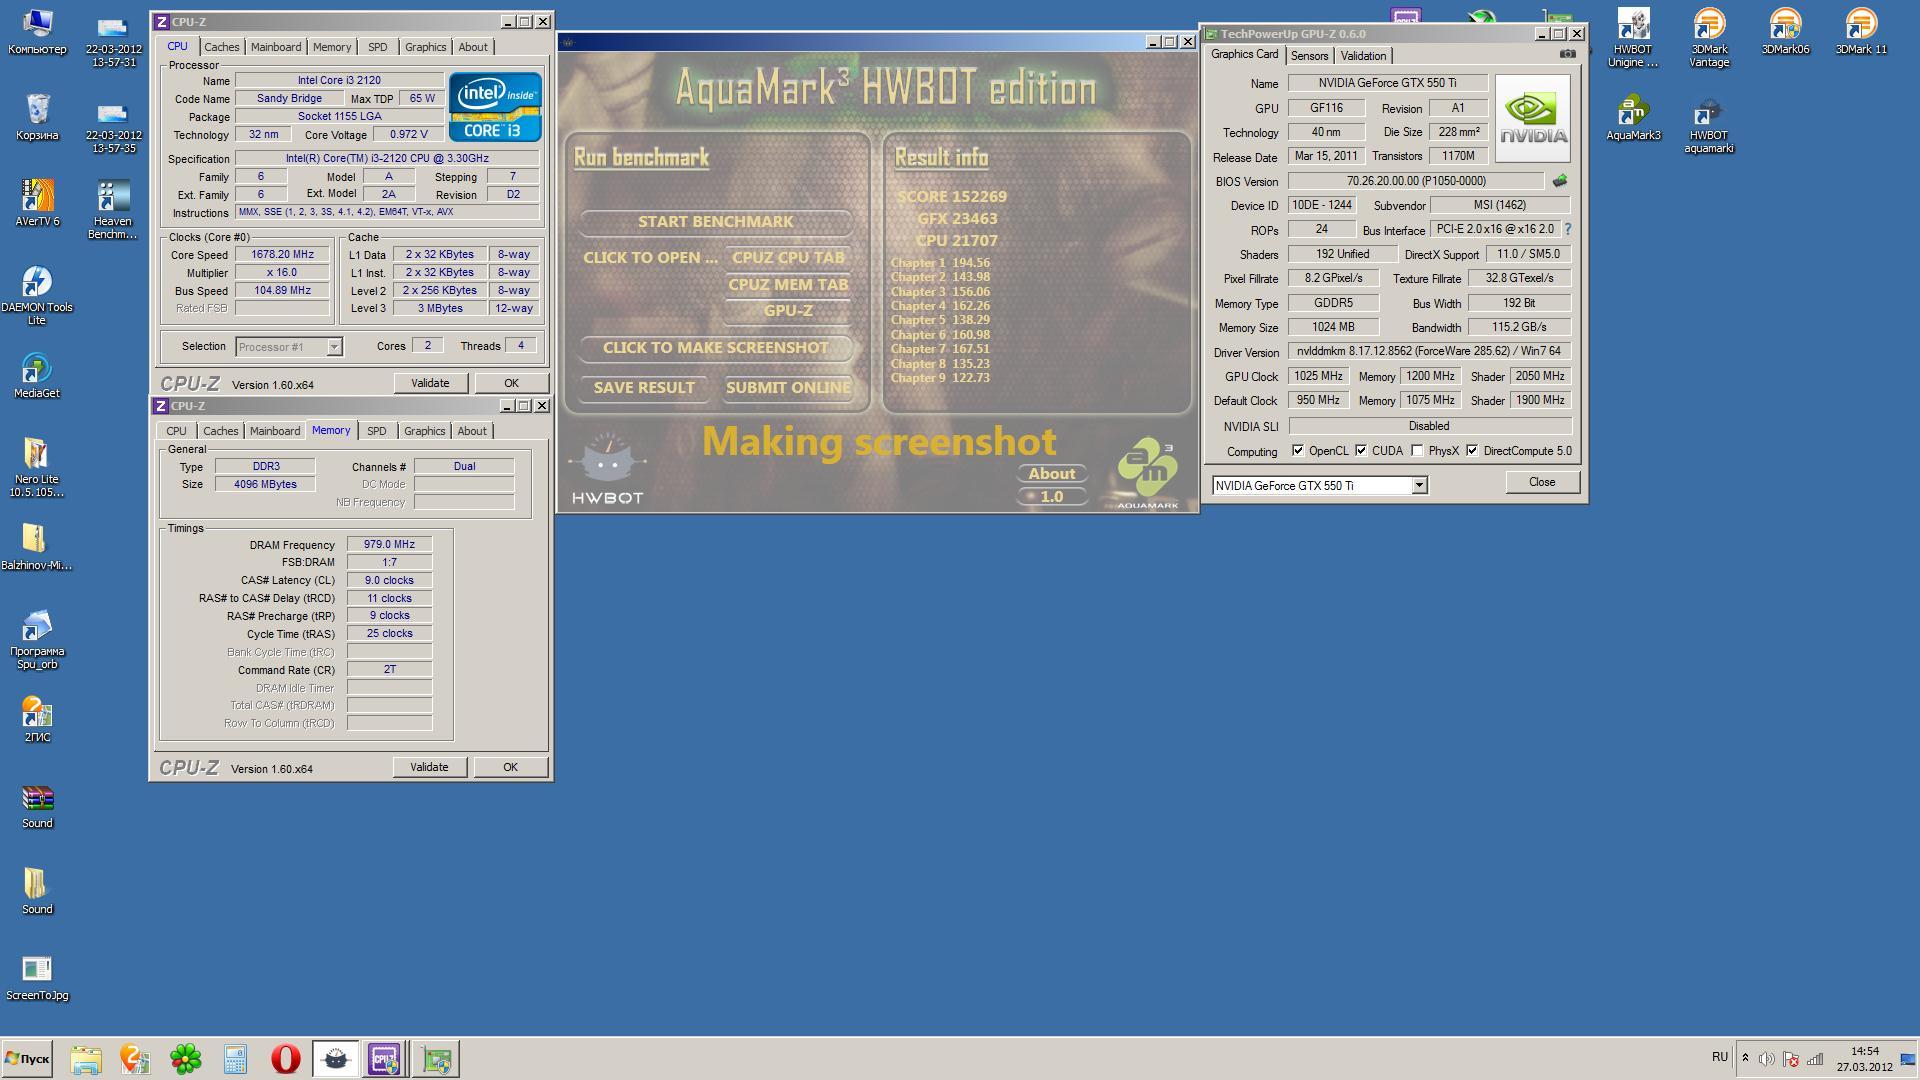Open the GPU selection dropdown in GPU-Z
1920x1080 pixels.
[1418, 485]
